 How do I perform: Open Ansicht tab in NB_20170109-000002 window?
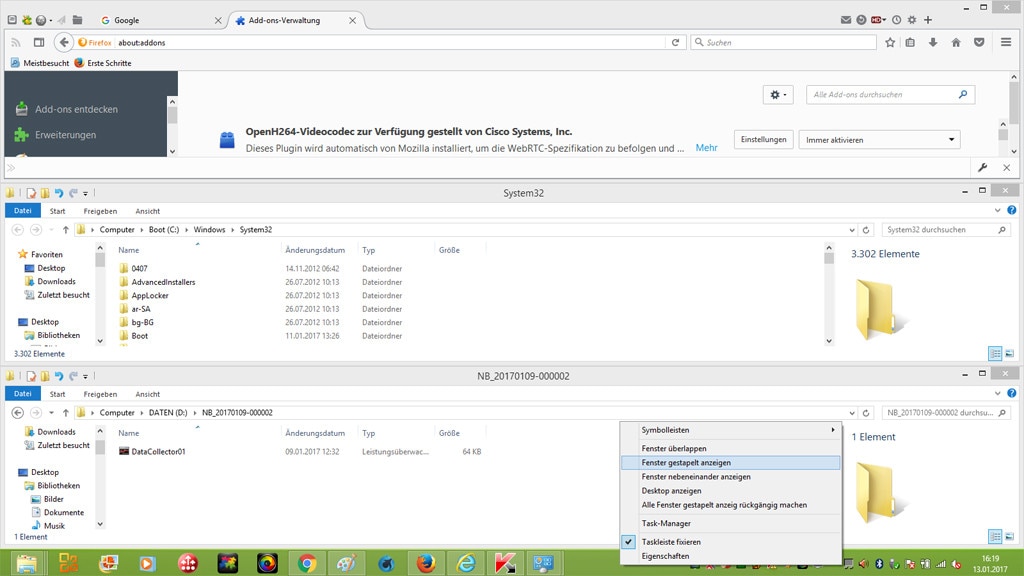click(148, 394)
